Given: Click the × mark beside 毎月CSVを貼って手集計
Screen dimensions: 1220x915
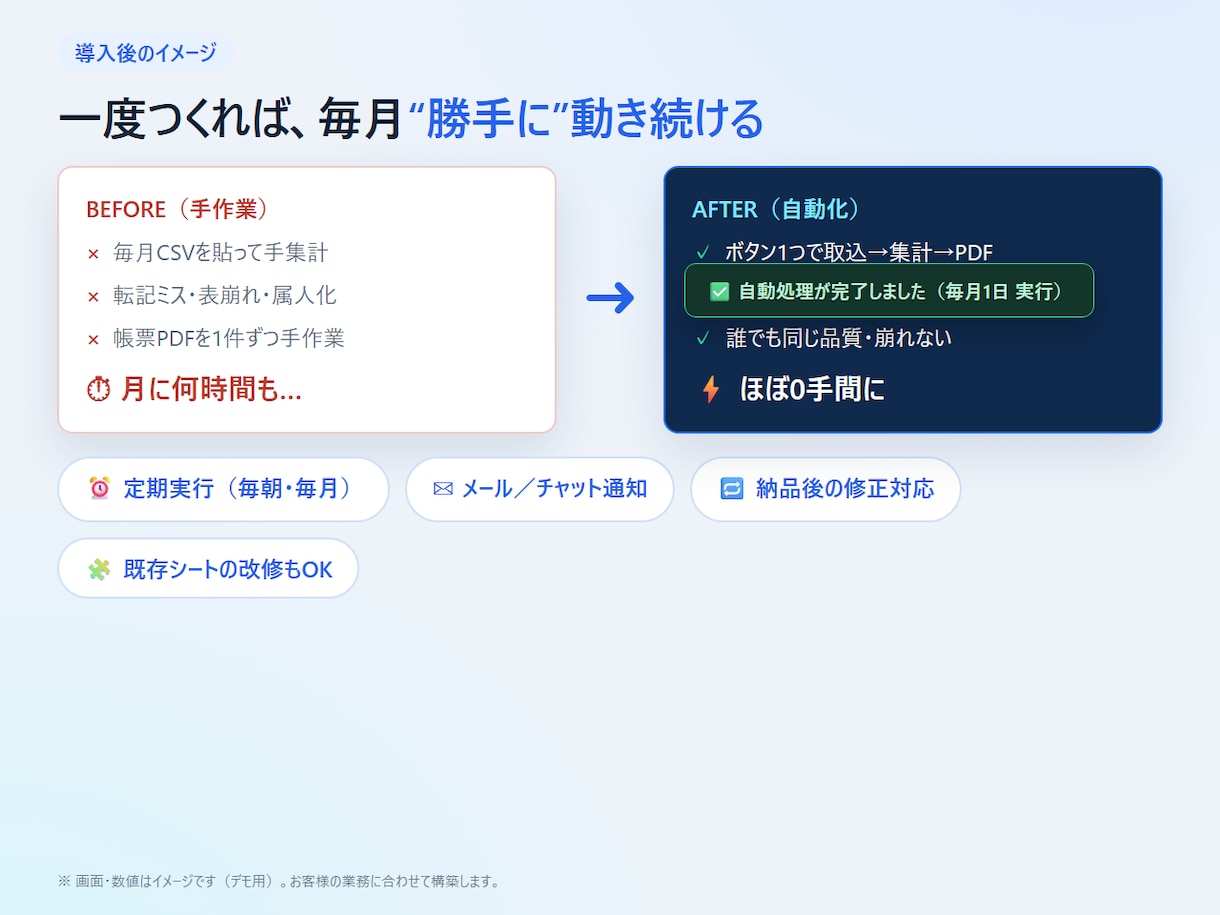Looking at the screenshot, I should pyautogui.click(x=93, y=254).
